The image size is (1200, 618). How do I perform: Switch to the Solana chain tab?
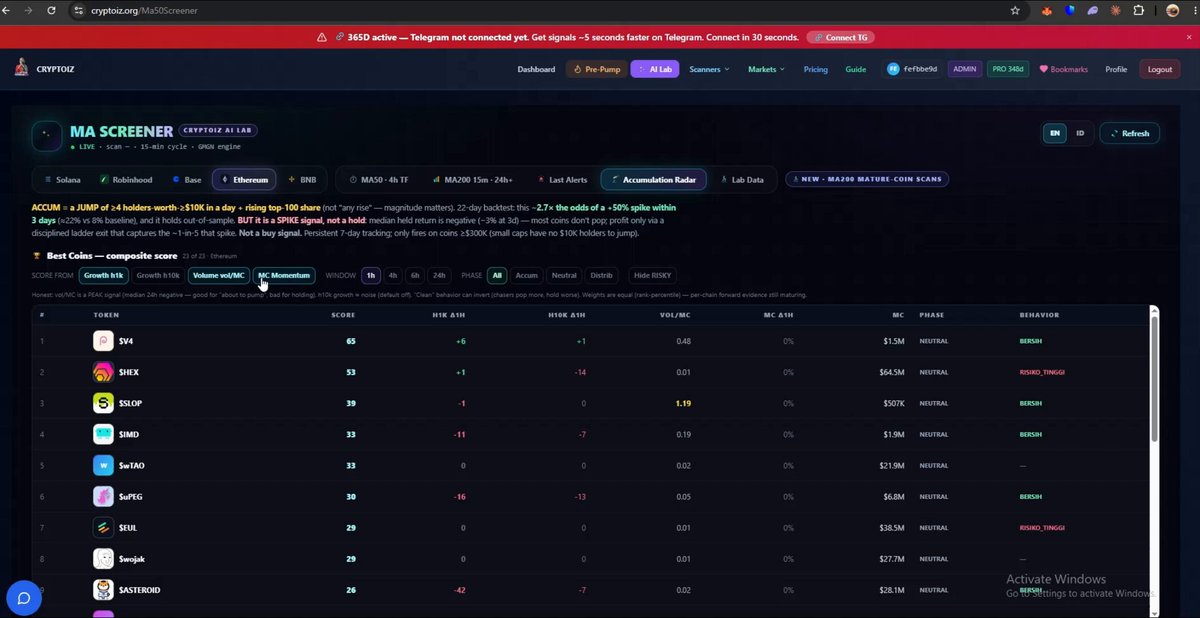pyautogui.click(x=62, y=180)
